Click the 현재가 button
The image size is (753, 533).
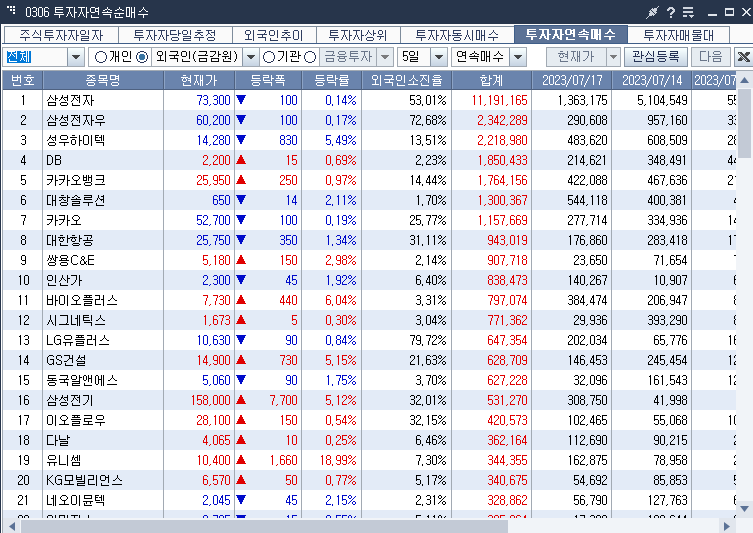[x=576, y=57]
